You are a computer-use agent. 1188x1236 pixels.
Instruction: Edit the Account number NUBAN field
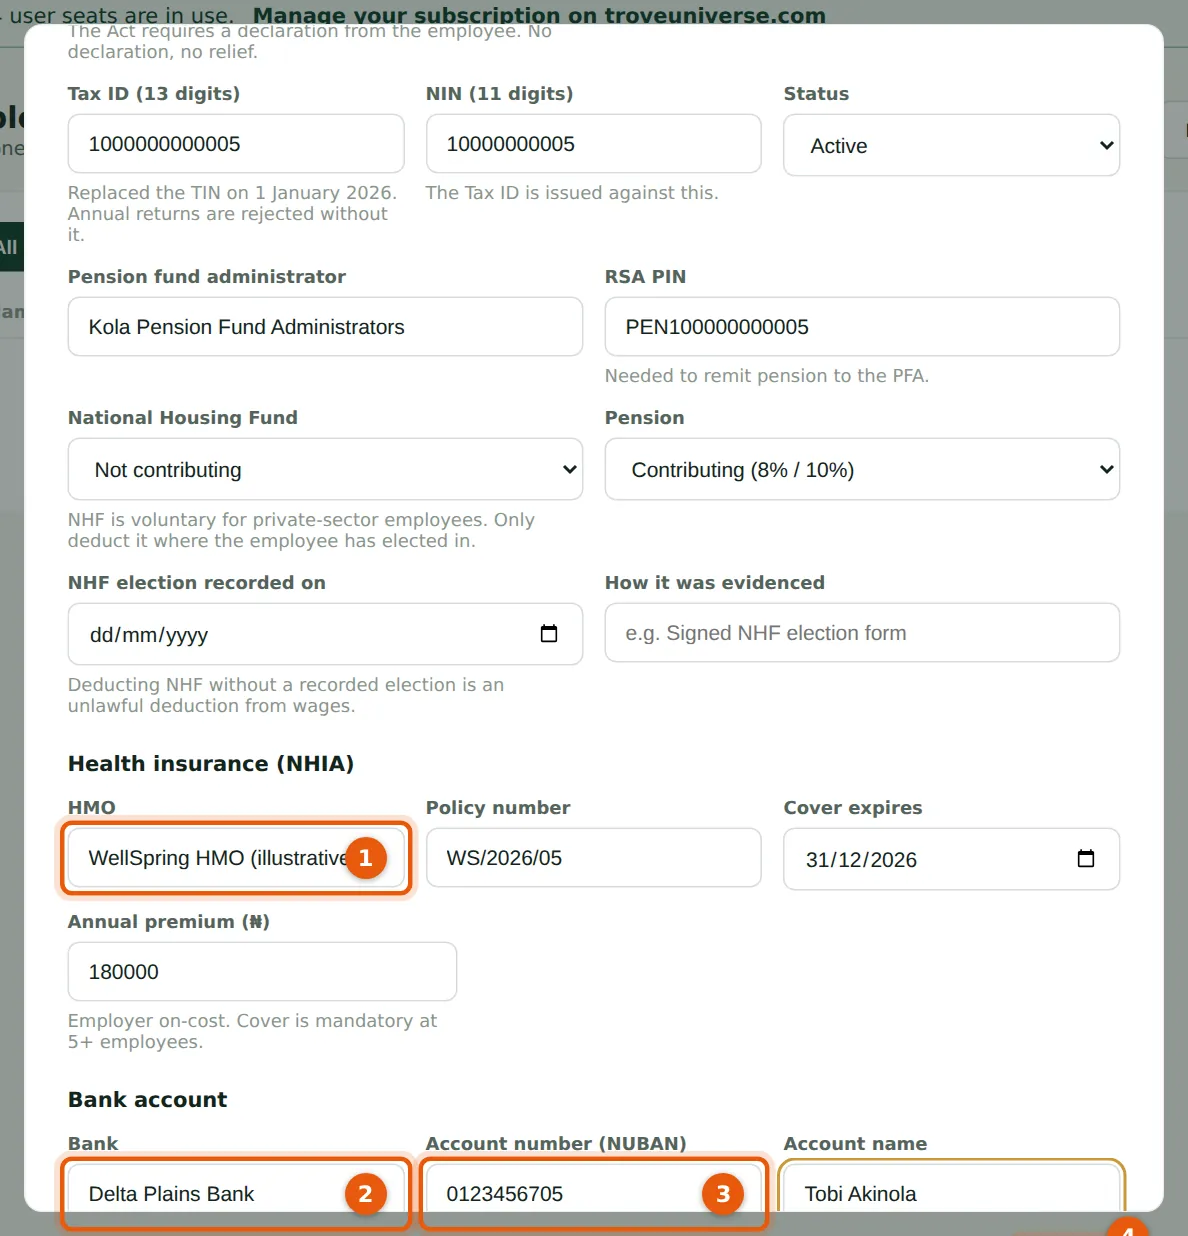point(593,1194)
